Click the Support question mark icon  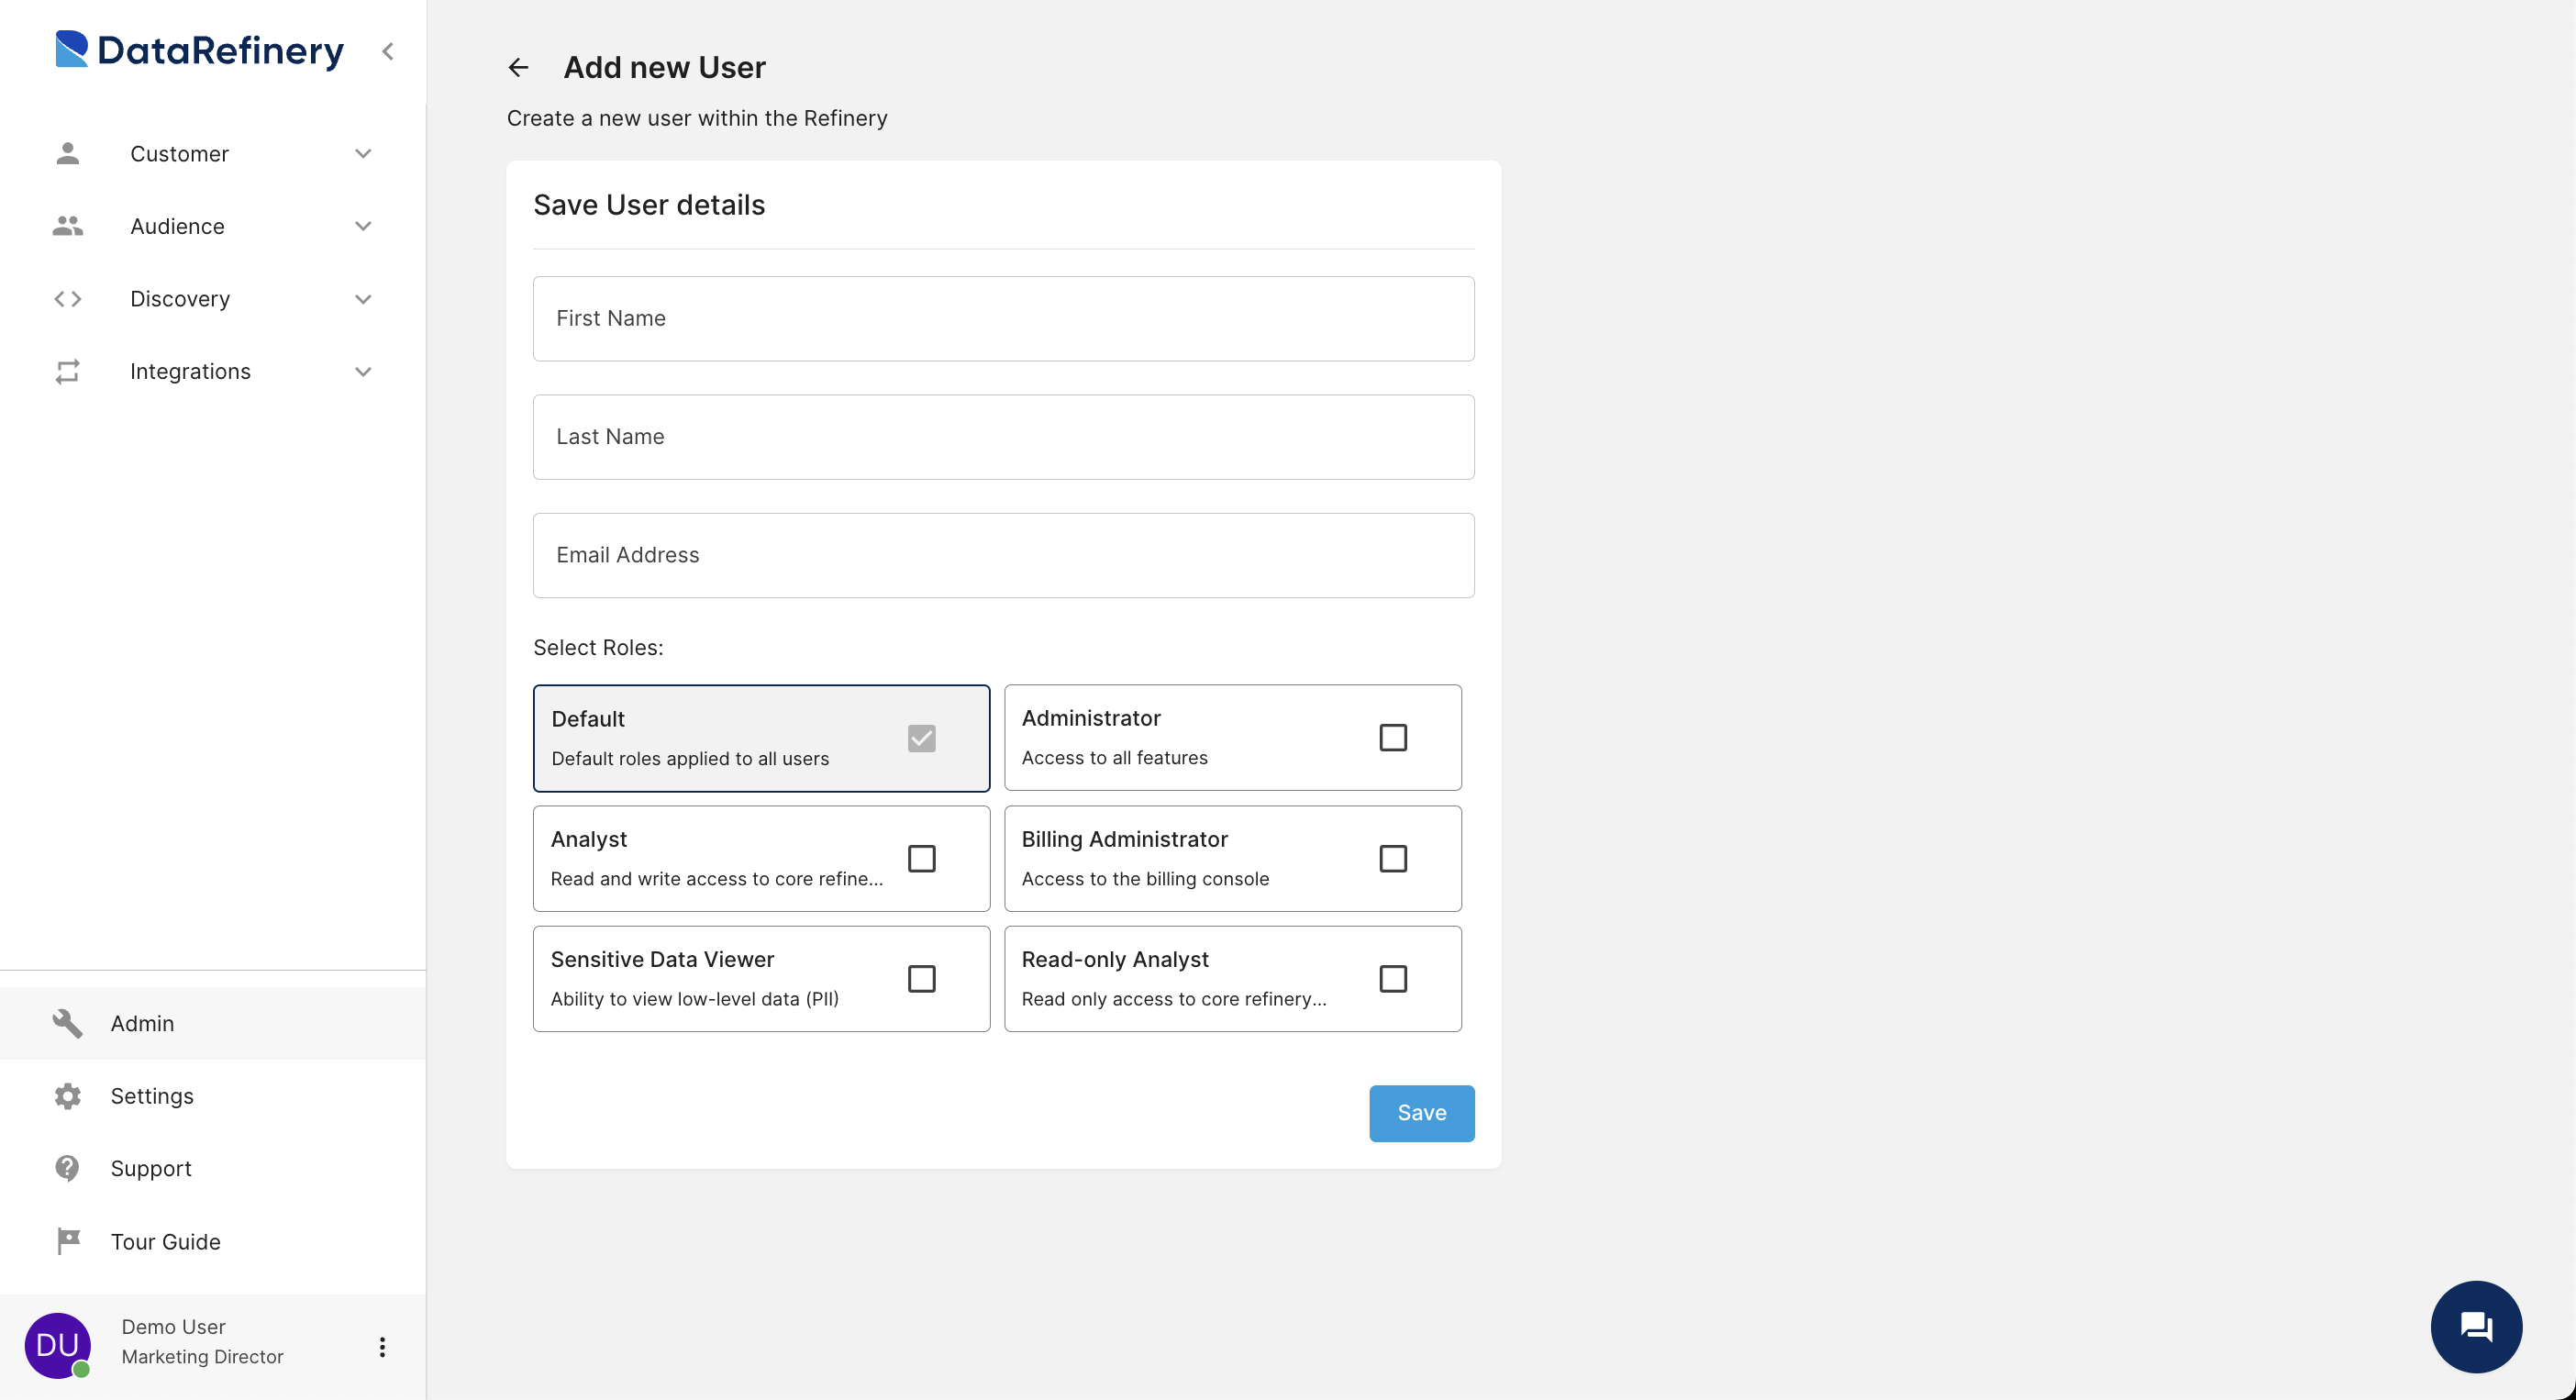tap(67, 1168)
